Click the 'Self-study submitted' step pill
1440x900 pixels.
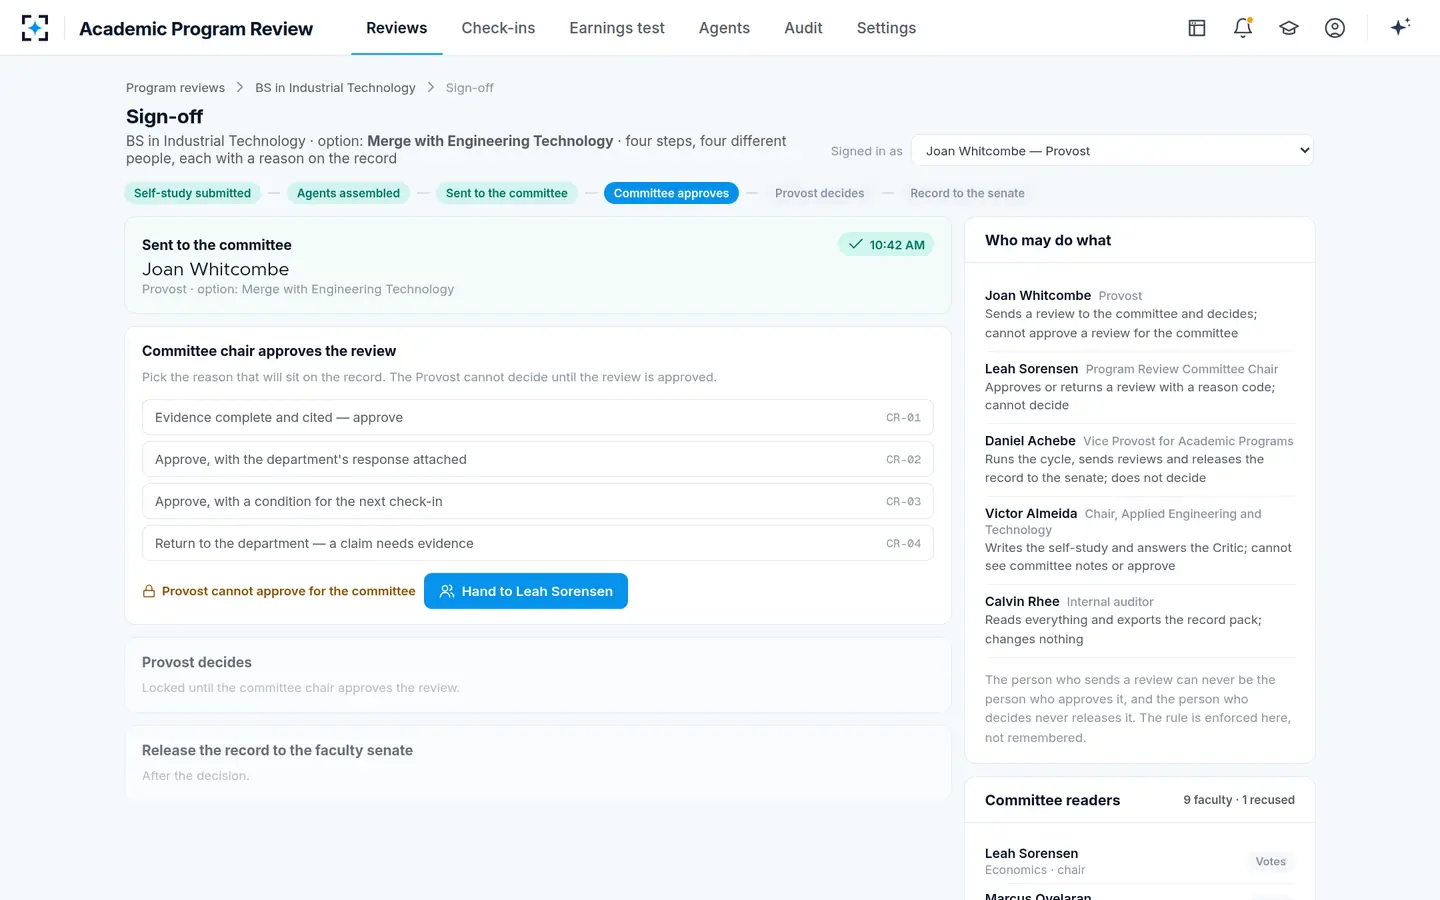click(192, 193)
